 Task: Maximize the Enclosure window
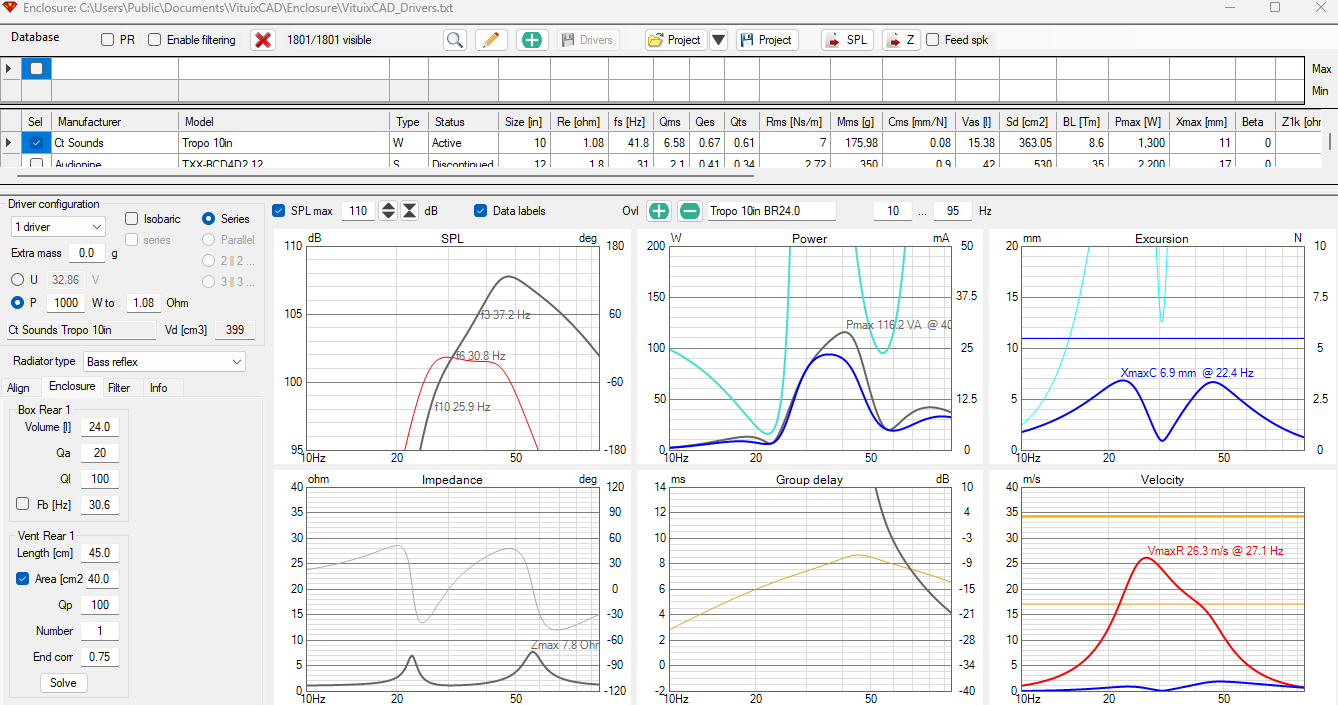1275,7
